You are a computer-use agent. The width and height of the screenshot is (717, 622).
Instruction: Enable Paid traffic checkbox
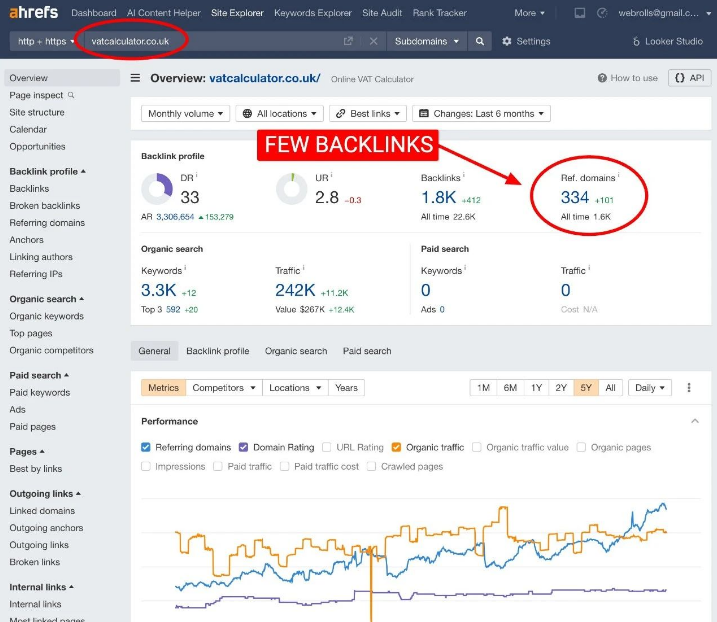(x=218, y=466)
